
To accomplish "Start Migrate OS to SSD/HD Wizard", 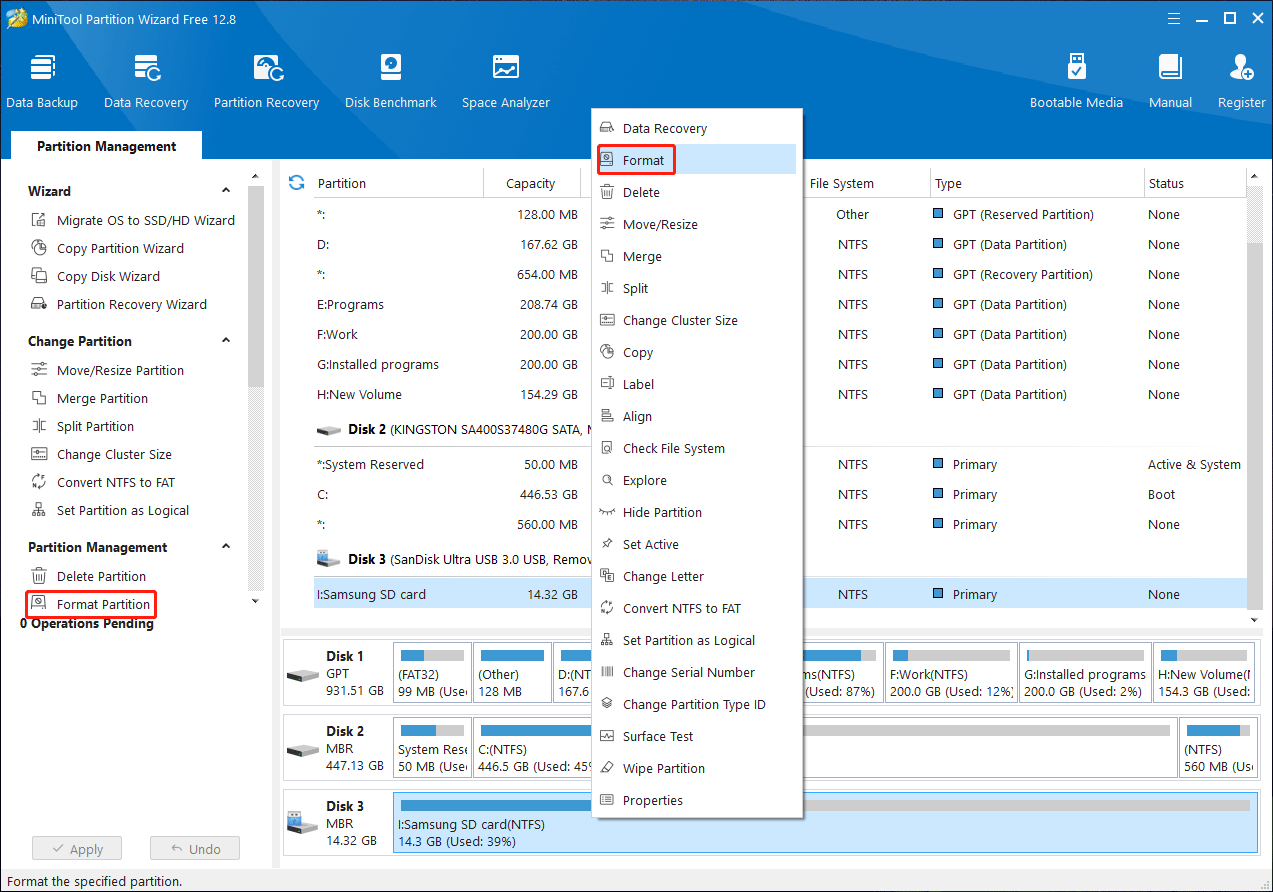I will (133, 220).
